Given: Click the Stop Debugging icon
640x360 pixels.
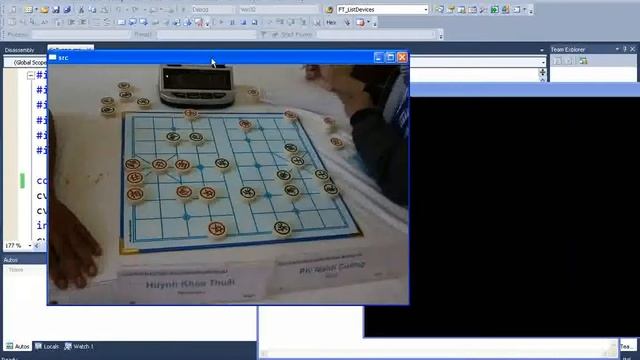Looking at the screenshot, I should coord(243,22).
